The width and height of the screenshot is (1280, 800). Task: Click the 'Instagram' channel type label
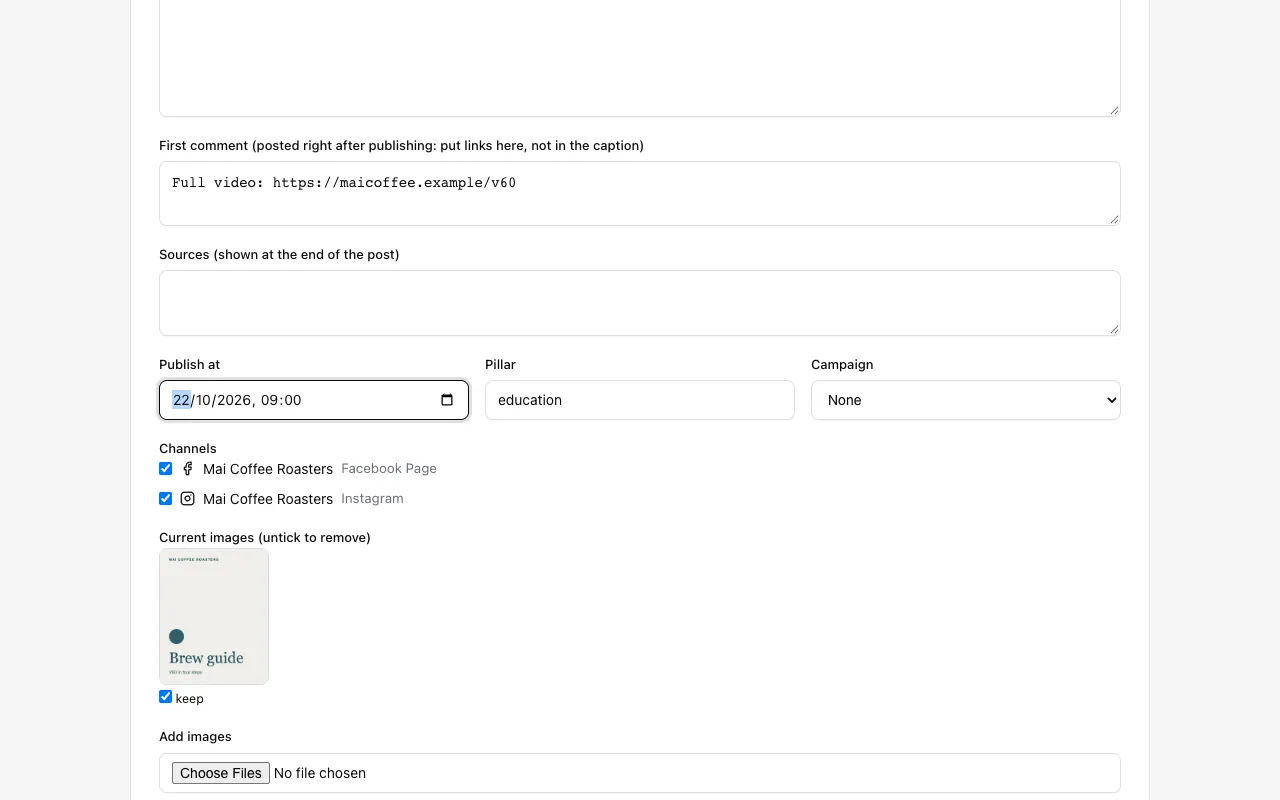(372, 498)
